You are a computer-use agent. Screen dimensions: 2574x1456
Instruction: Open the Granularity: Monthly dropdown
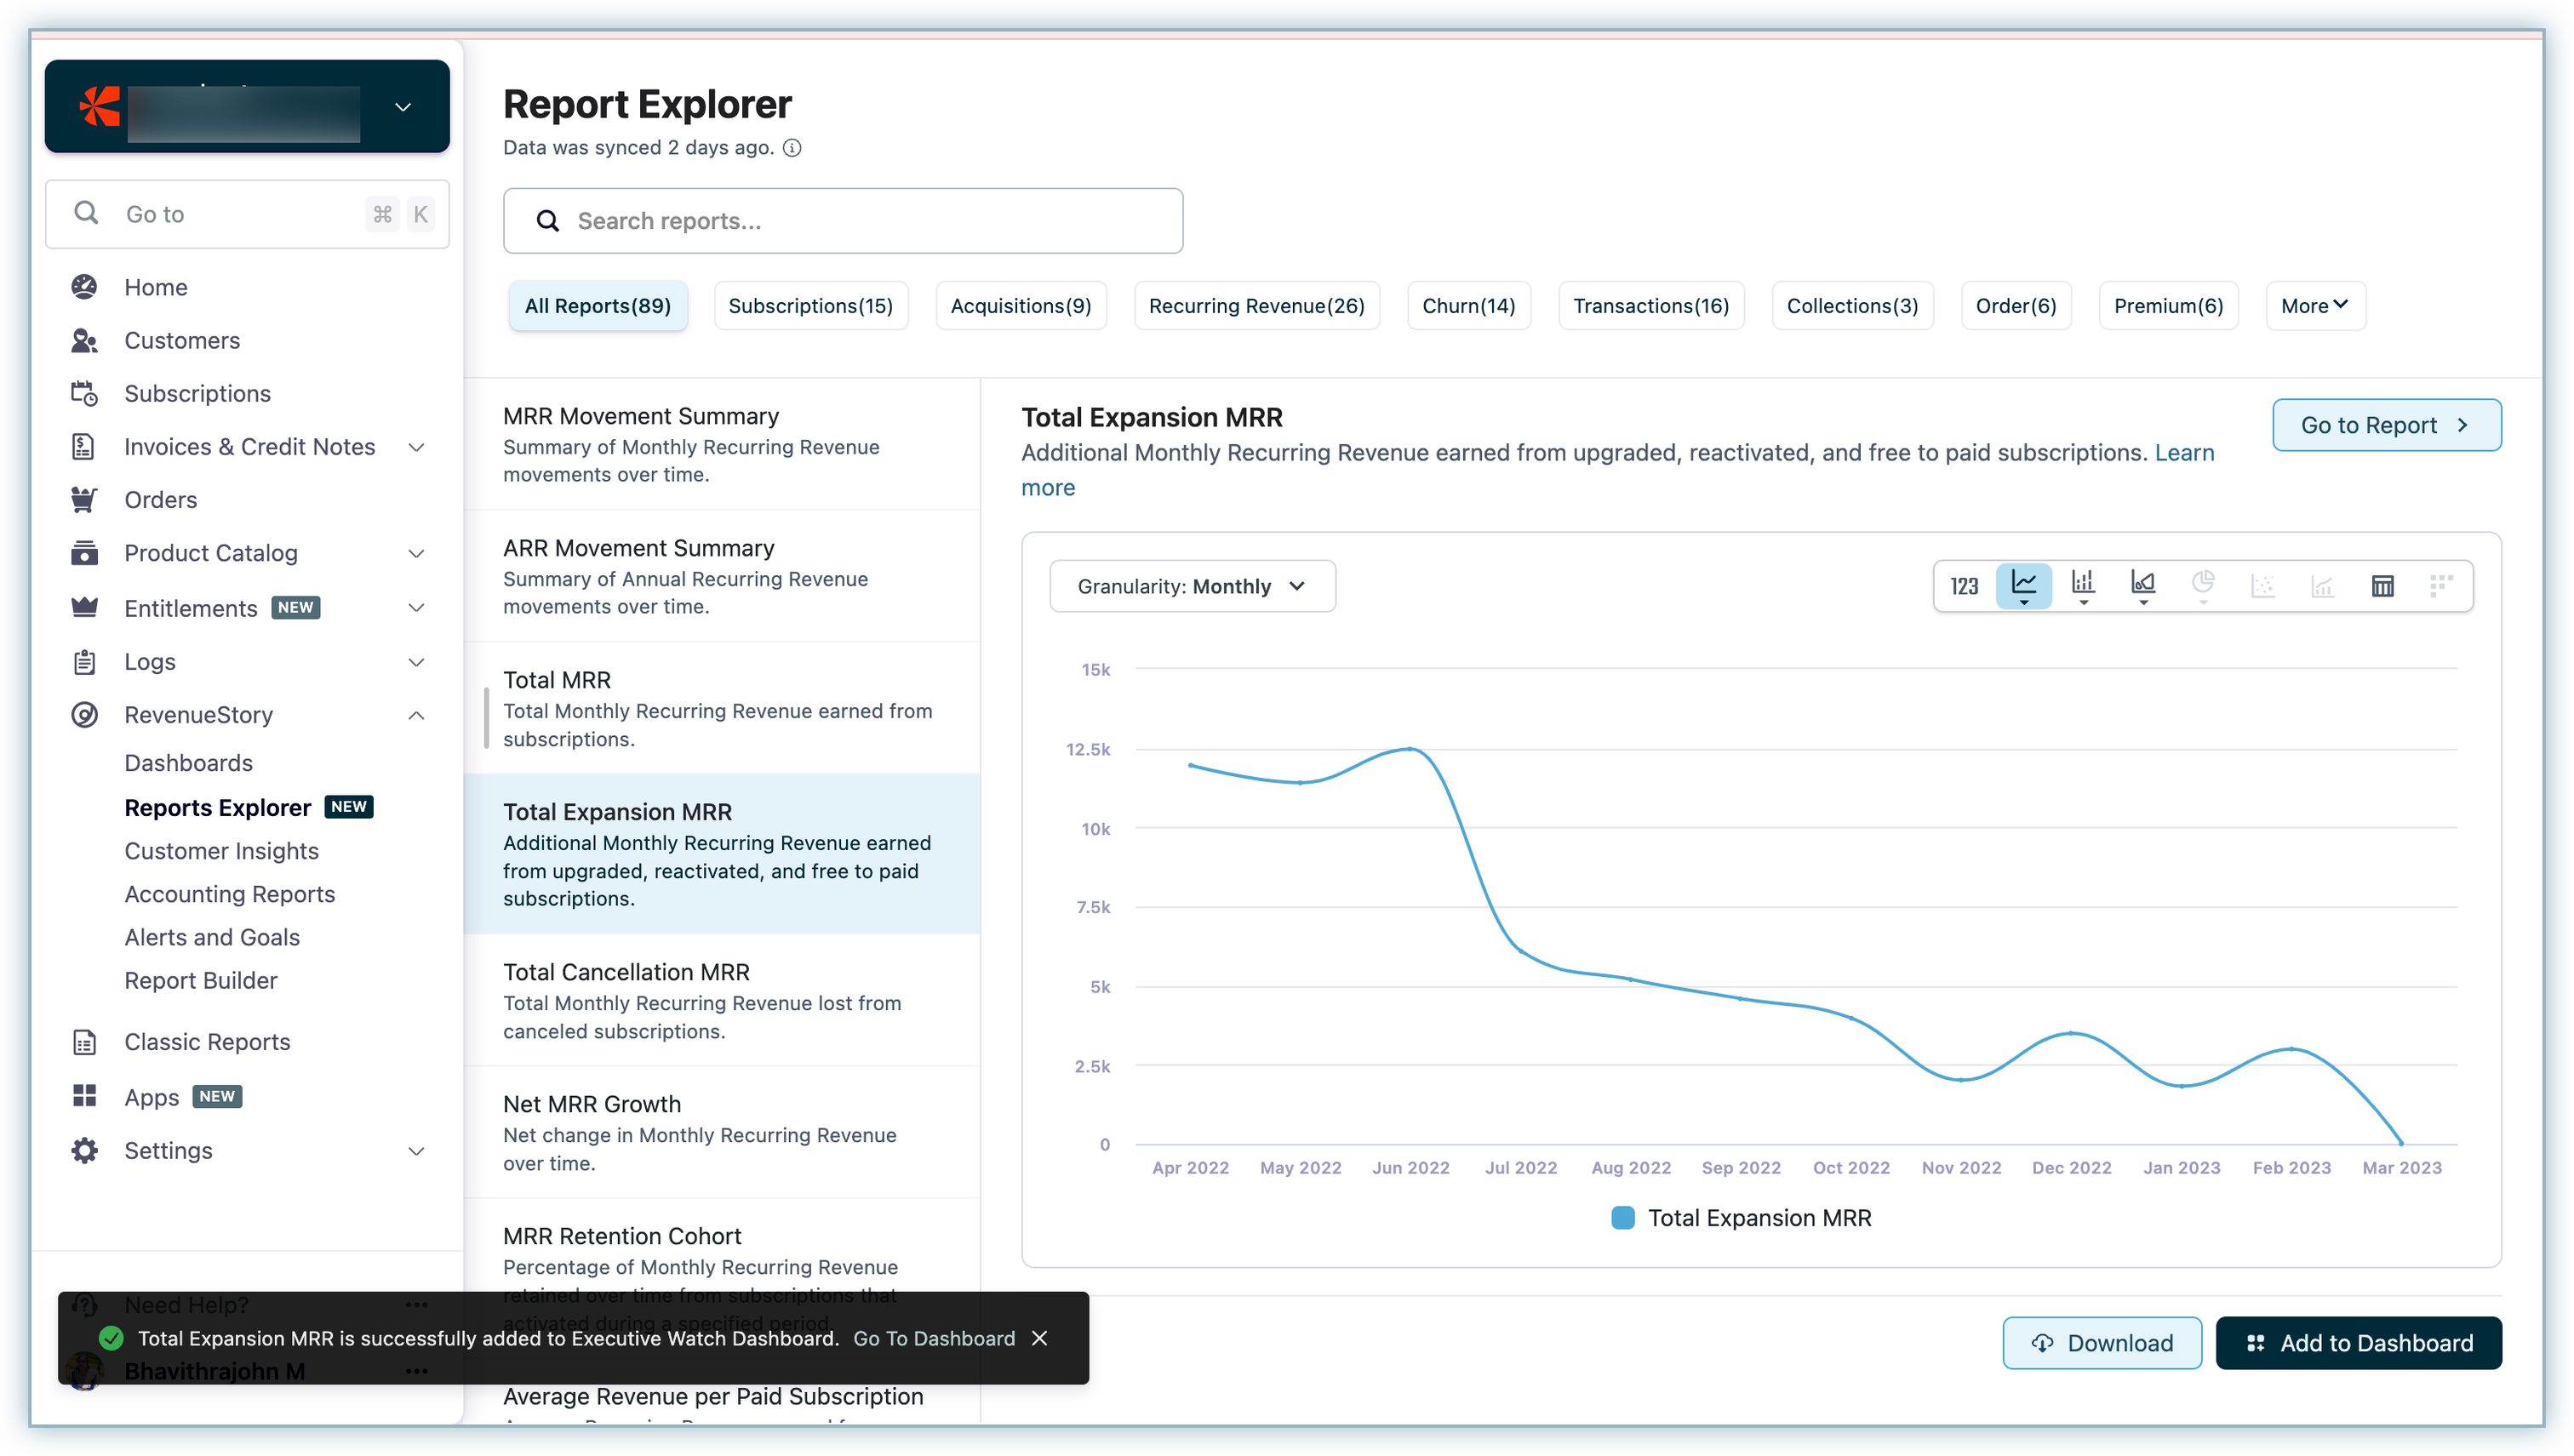point(1192,586)
